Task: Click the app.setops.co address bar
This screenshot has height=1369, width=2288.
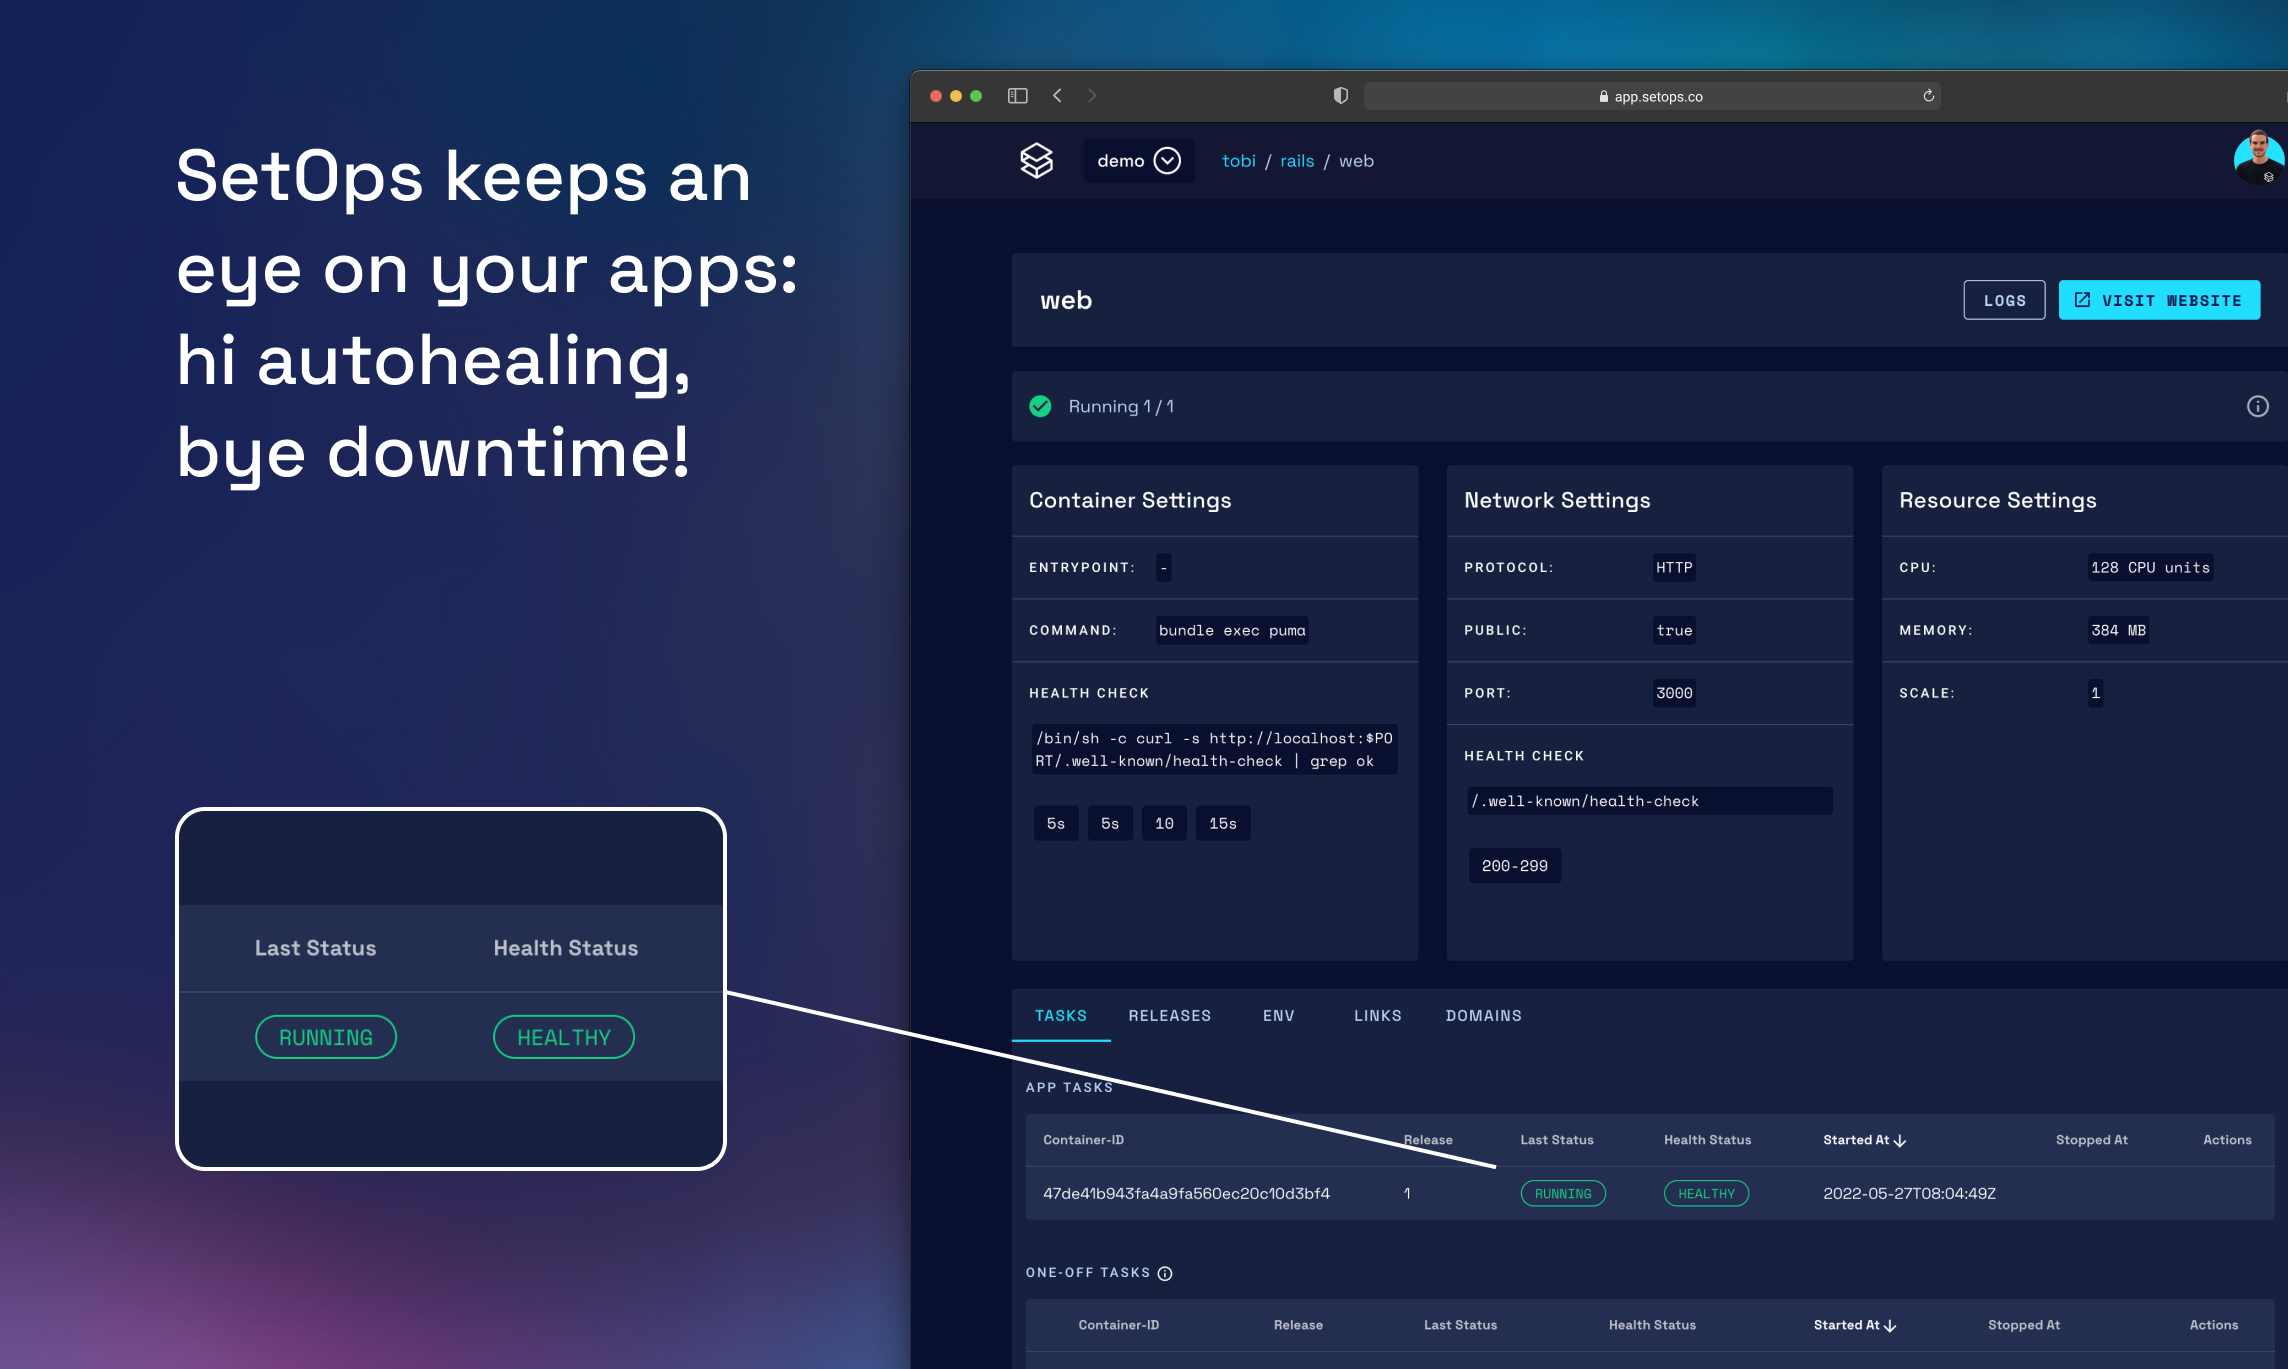Action: (x=1652, y=96)
